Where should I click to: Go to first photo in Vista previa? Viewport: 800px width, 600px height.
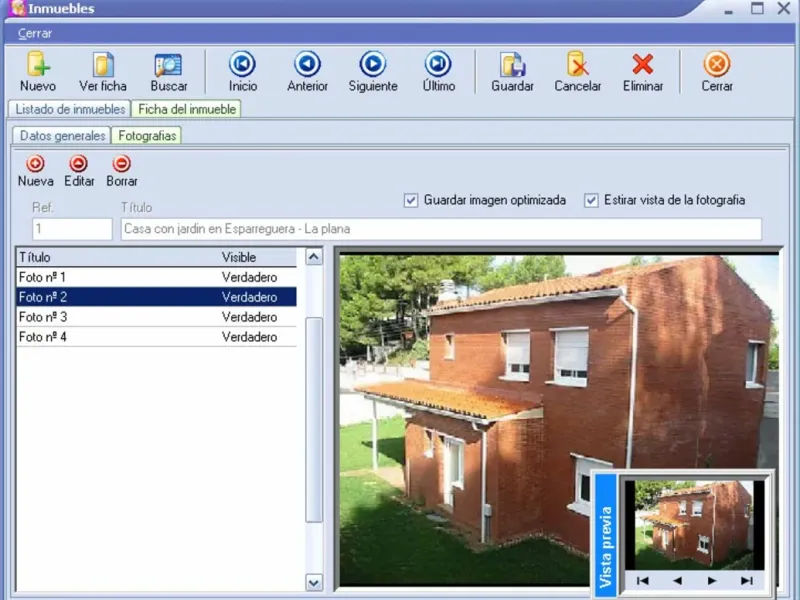(643, 581)
